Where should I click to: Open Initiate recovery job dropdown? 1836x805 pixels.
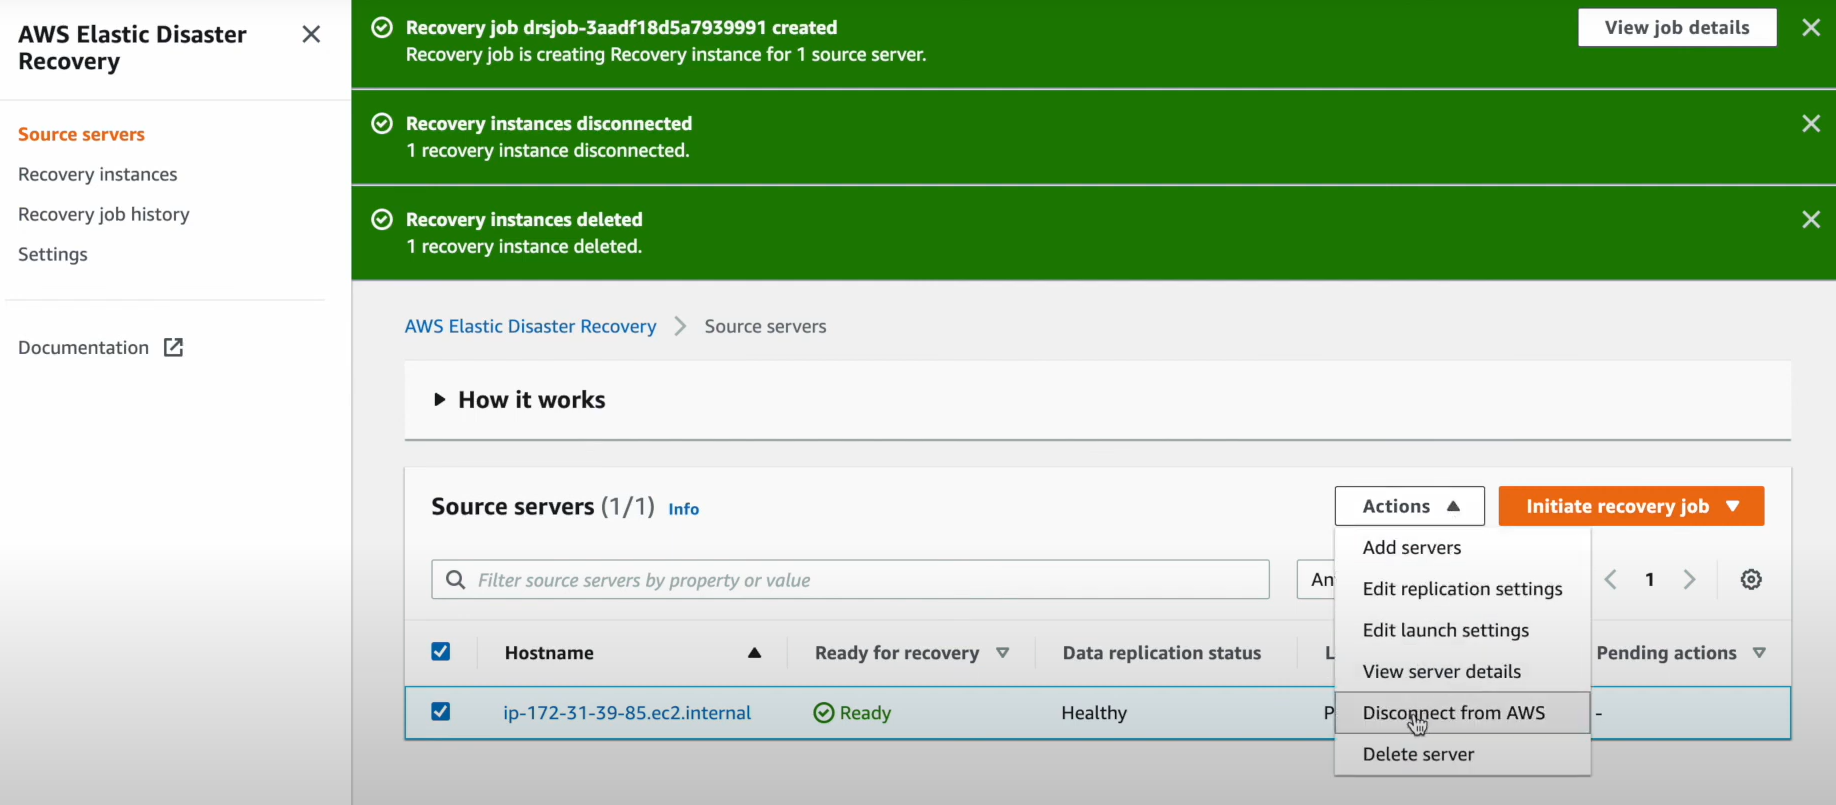tap(1631, 506)
